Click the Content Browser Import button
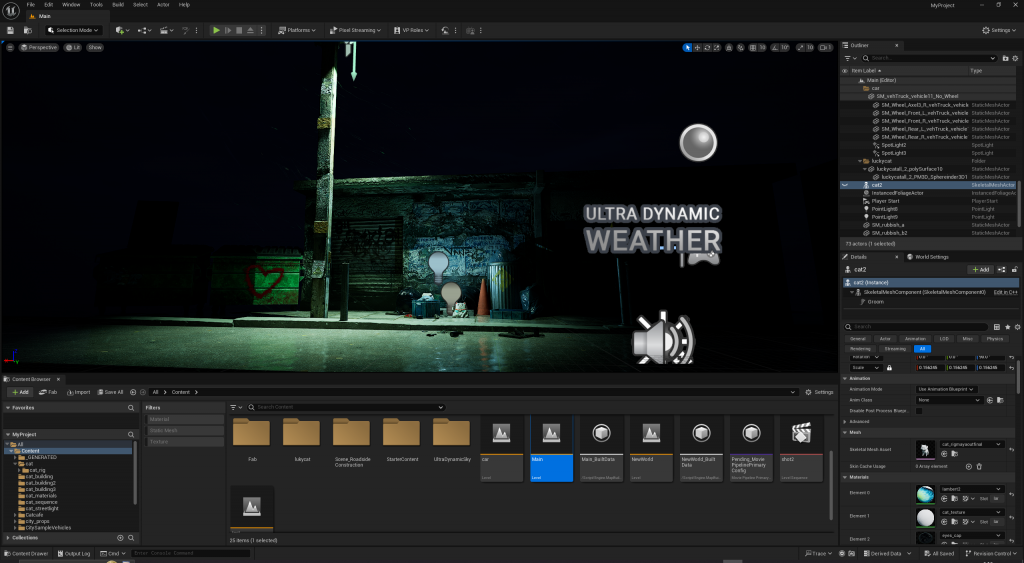1024x563 pixels. click(78, 392)
